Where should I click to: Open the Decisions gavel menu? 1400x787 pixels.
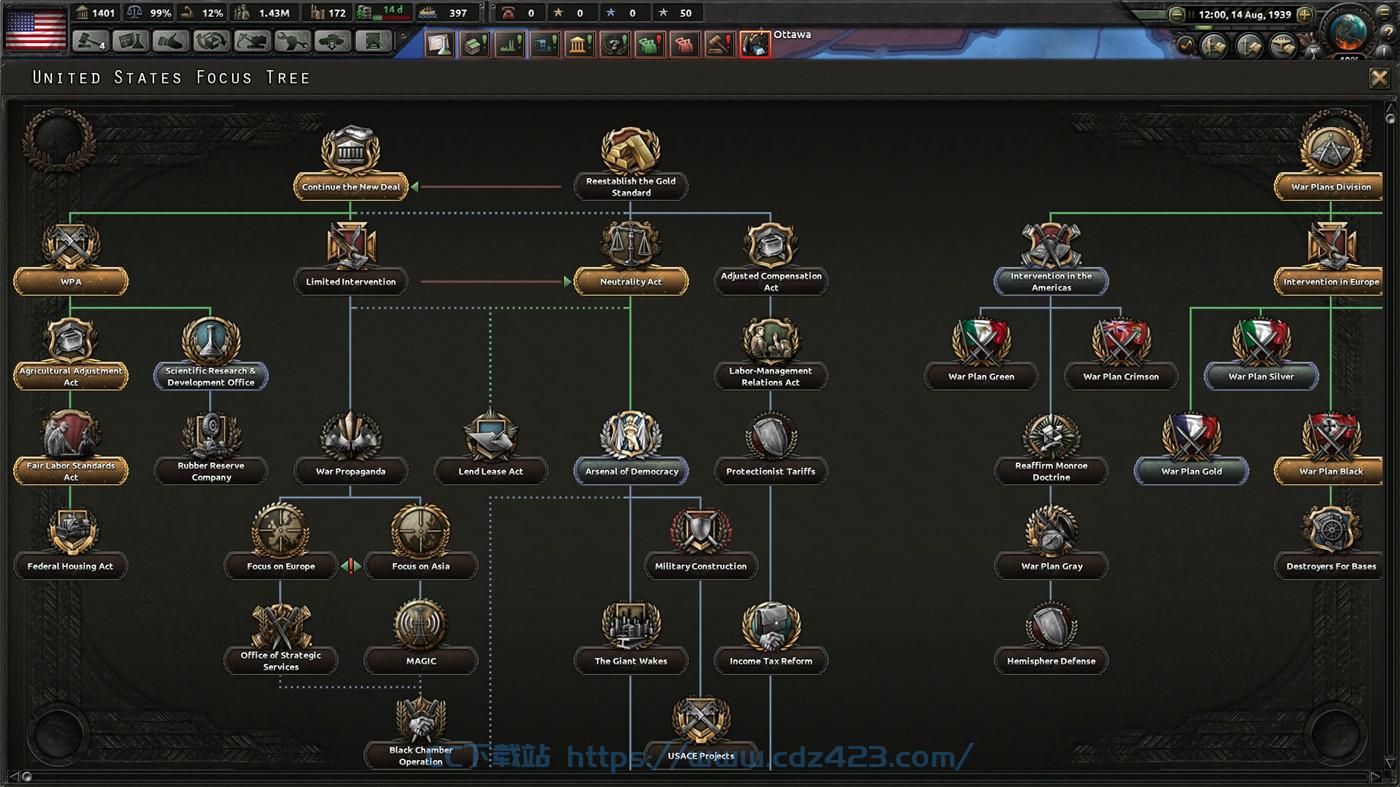pyautogui.click(x=90, y=41)
